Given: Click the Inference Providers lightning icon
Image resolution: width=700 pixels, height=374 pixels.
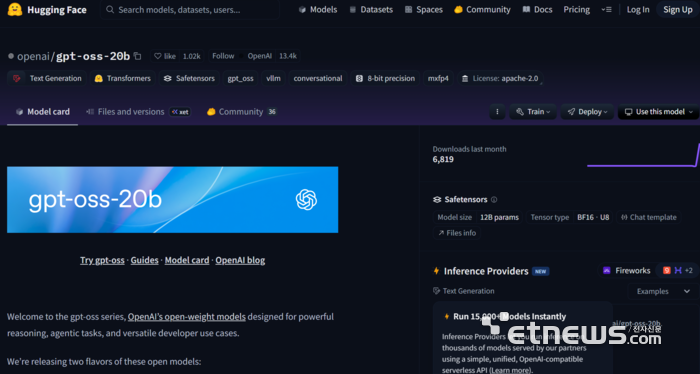Looking at the screenshot, I should coord(436,271).
